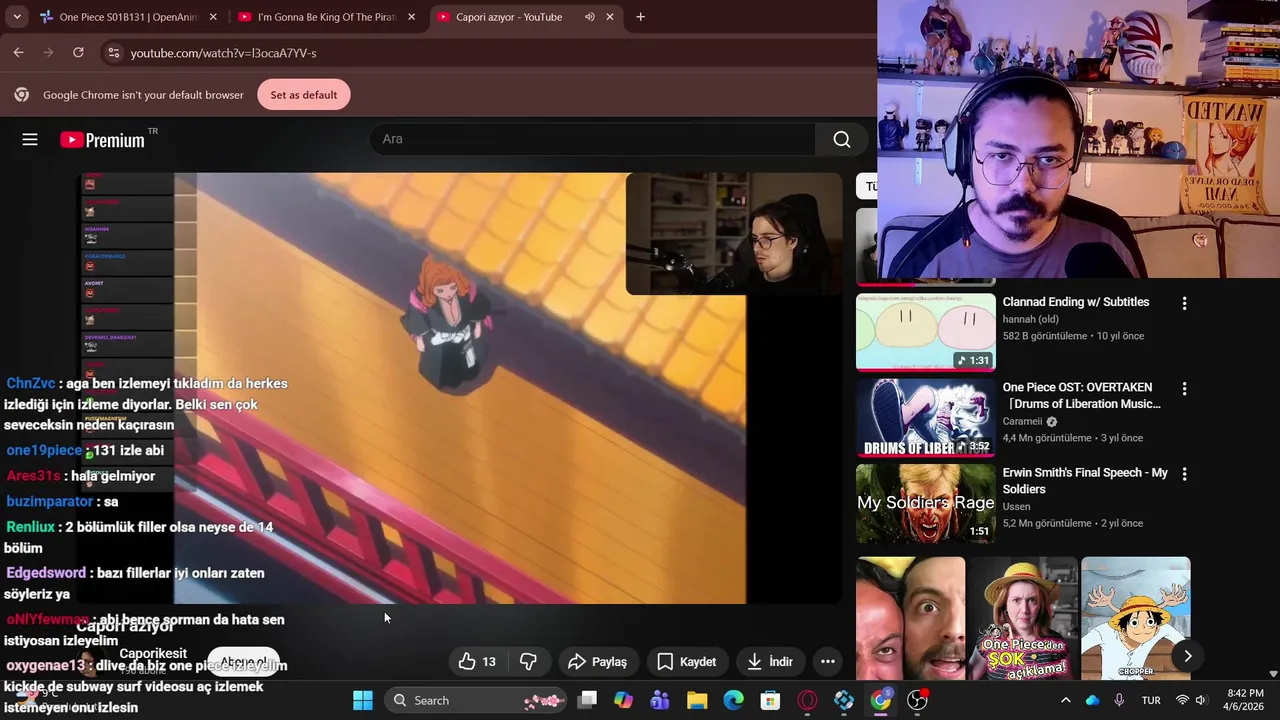Open 'Erwin Smith's Final Speech' title link
Screen dimensions: 1280x720
coord(1085,480)
